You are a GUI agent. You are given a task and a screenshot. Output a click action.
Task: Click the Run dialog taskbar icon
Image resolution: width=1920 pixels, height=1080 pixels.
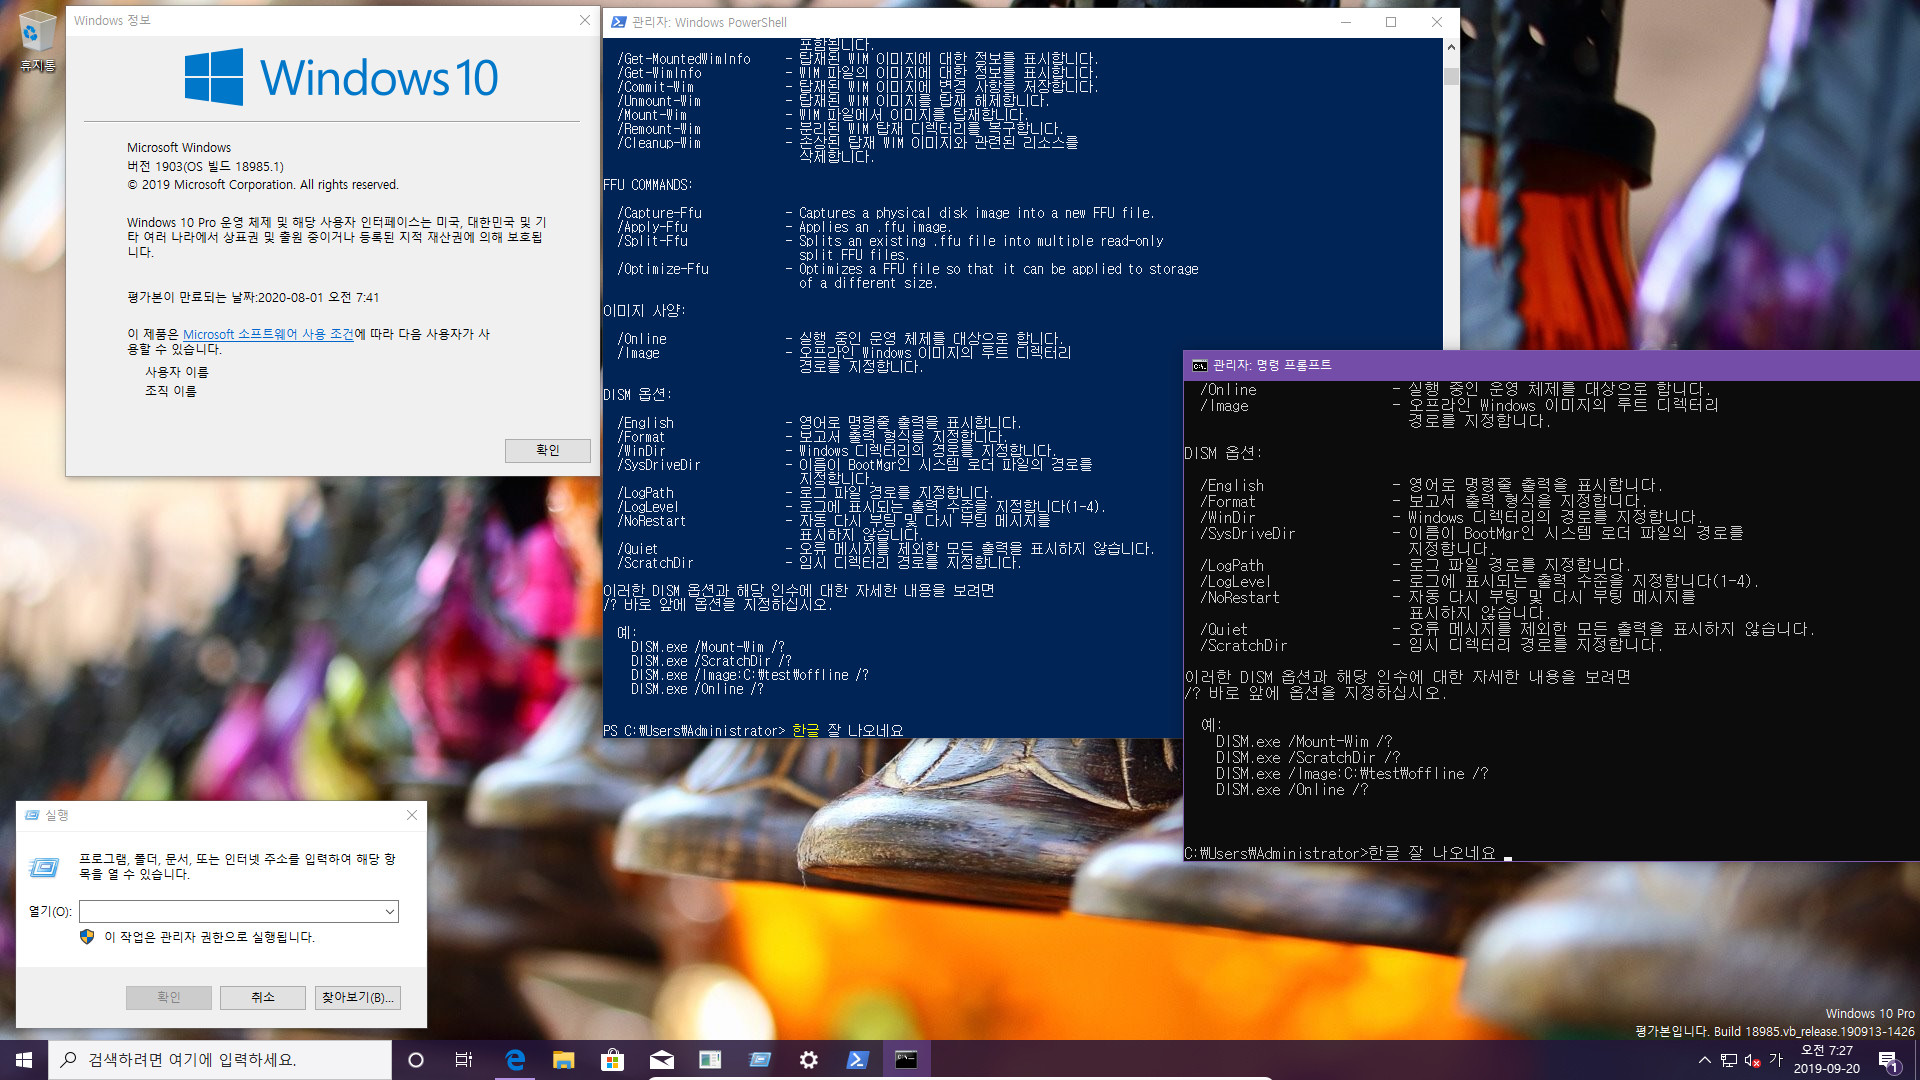tap(759, 1060)
